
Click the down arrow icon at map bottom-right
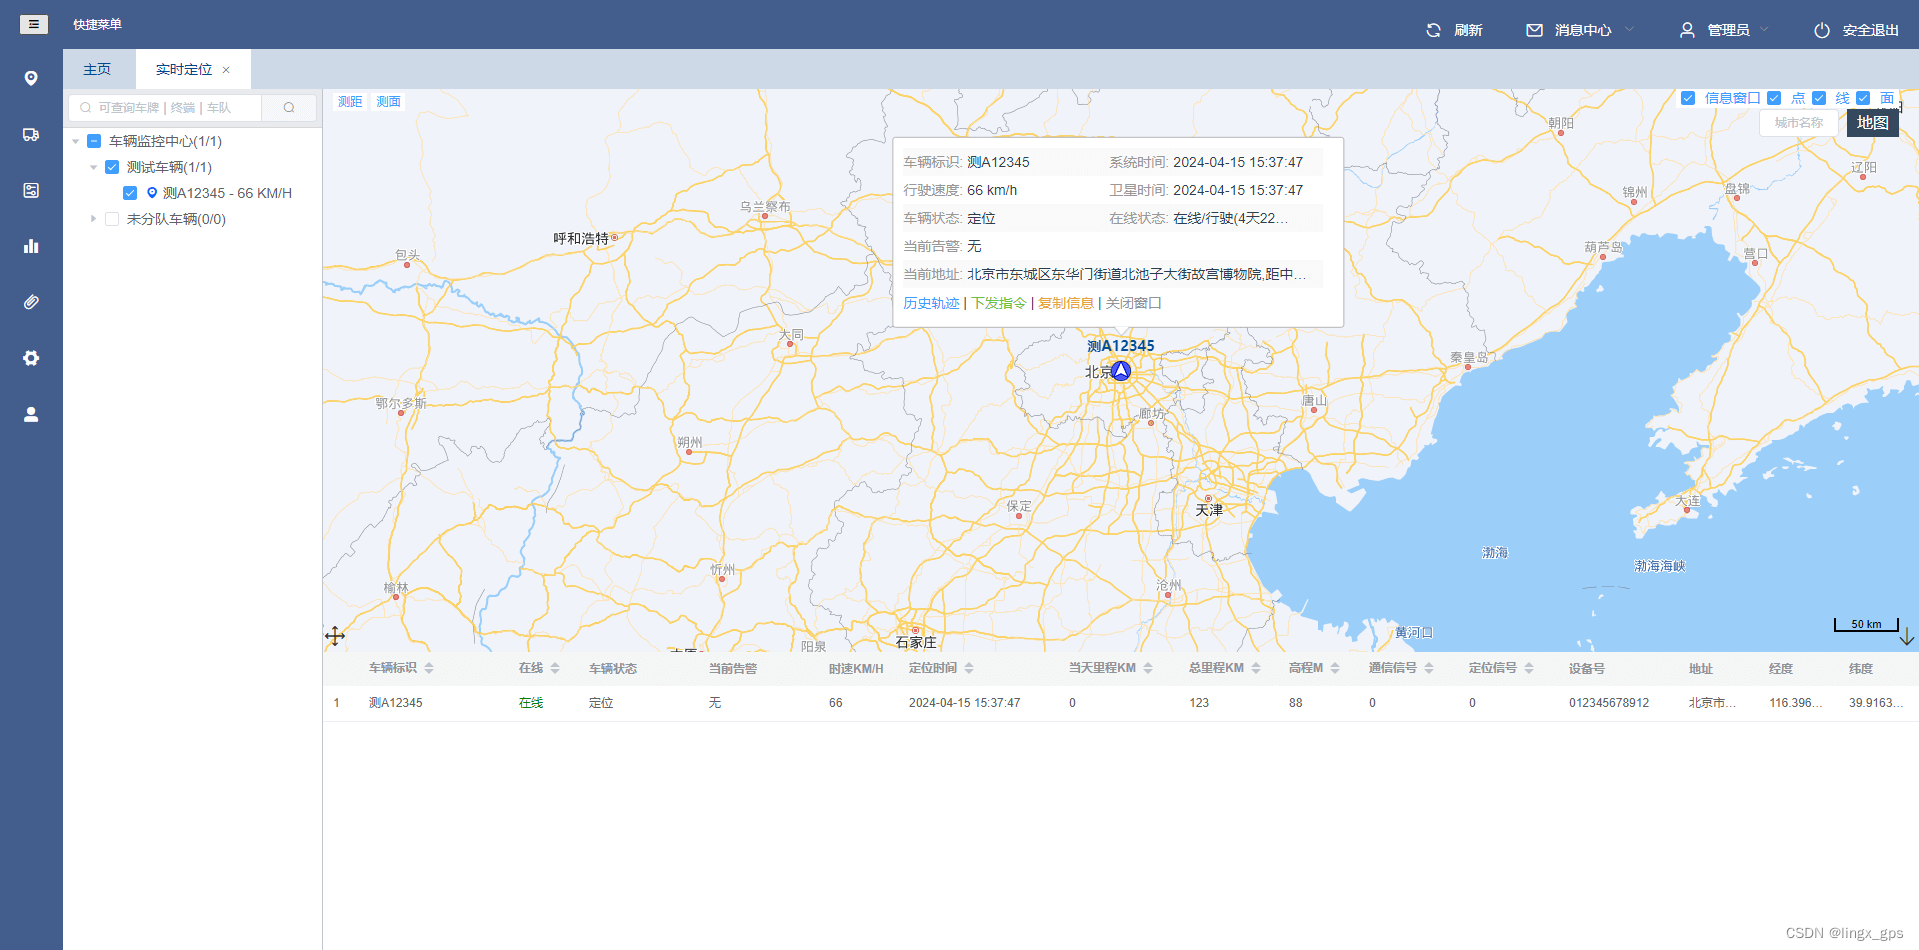click(x=1907, y=637)
